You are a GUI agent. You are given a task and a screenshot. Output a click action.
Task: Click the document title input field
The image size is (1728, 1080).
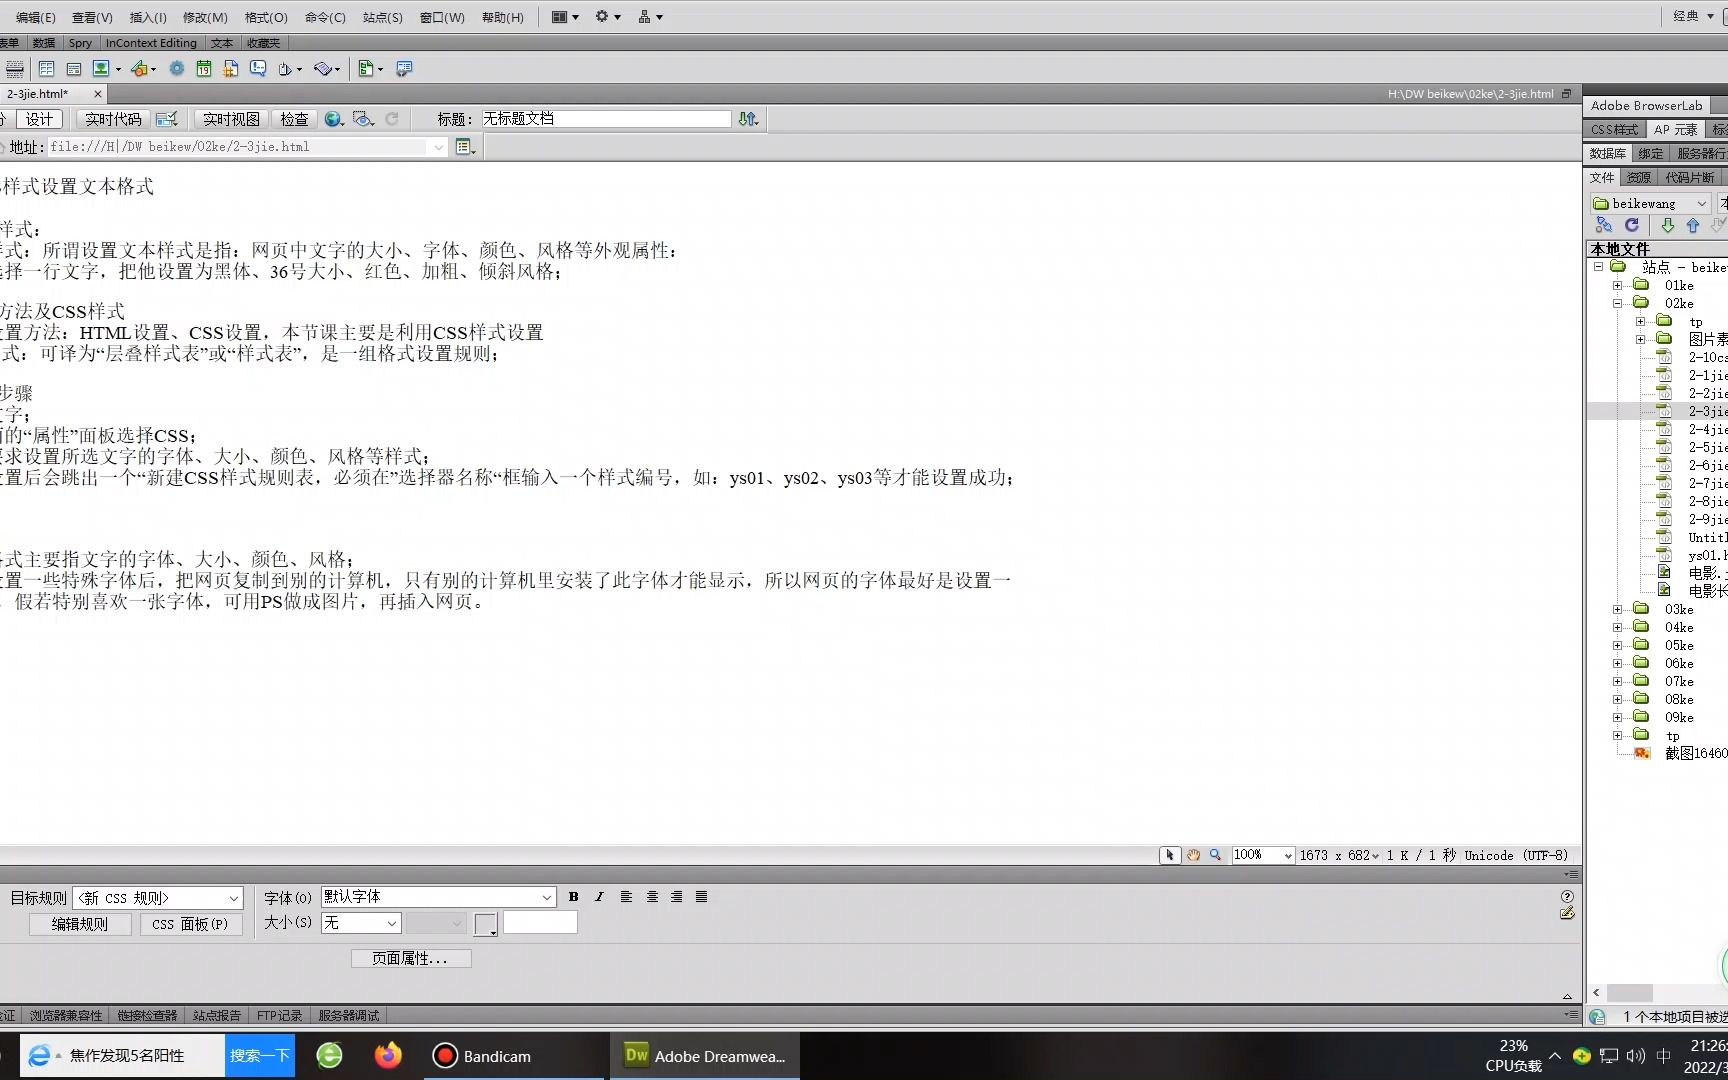(606, 119)
